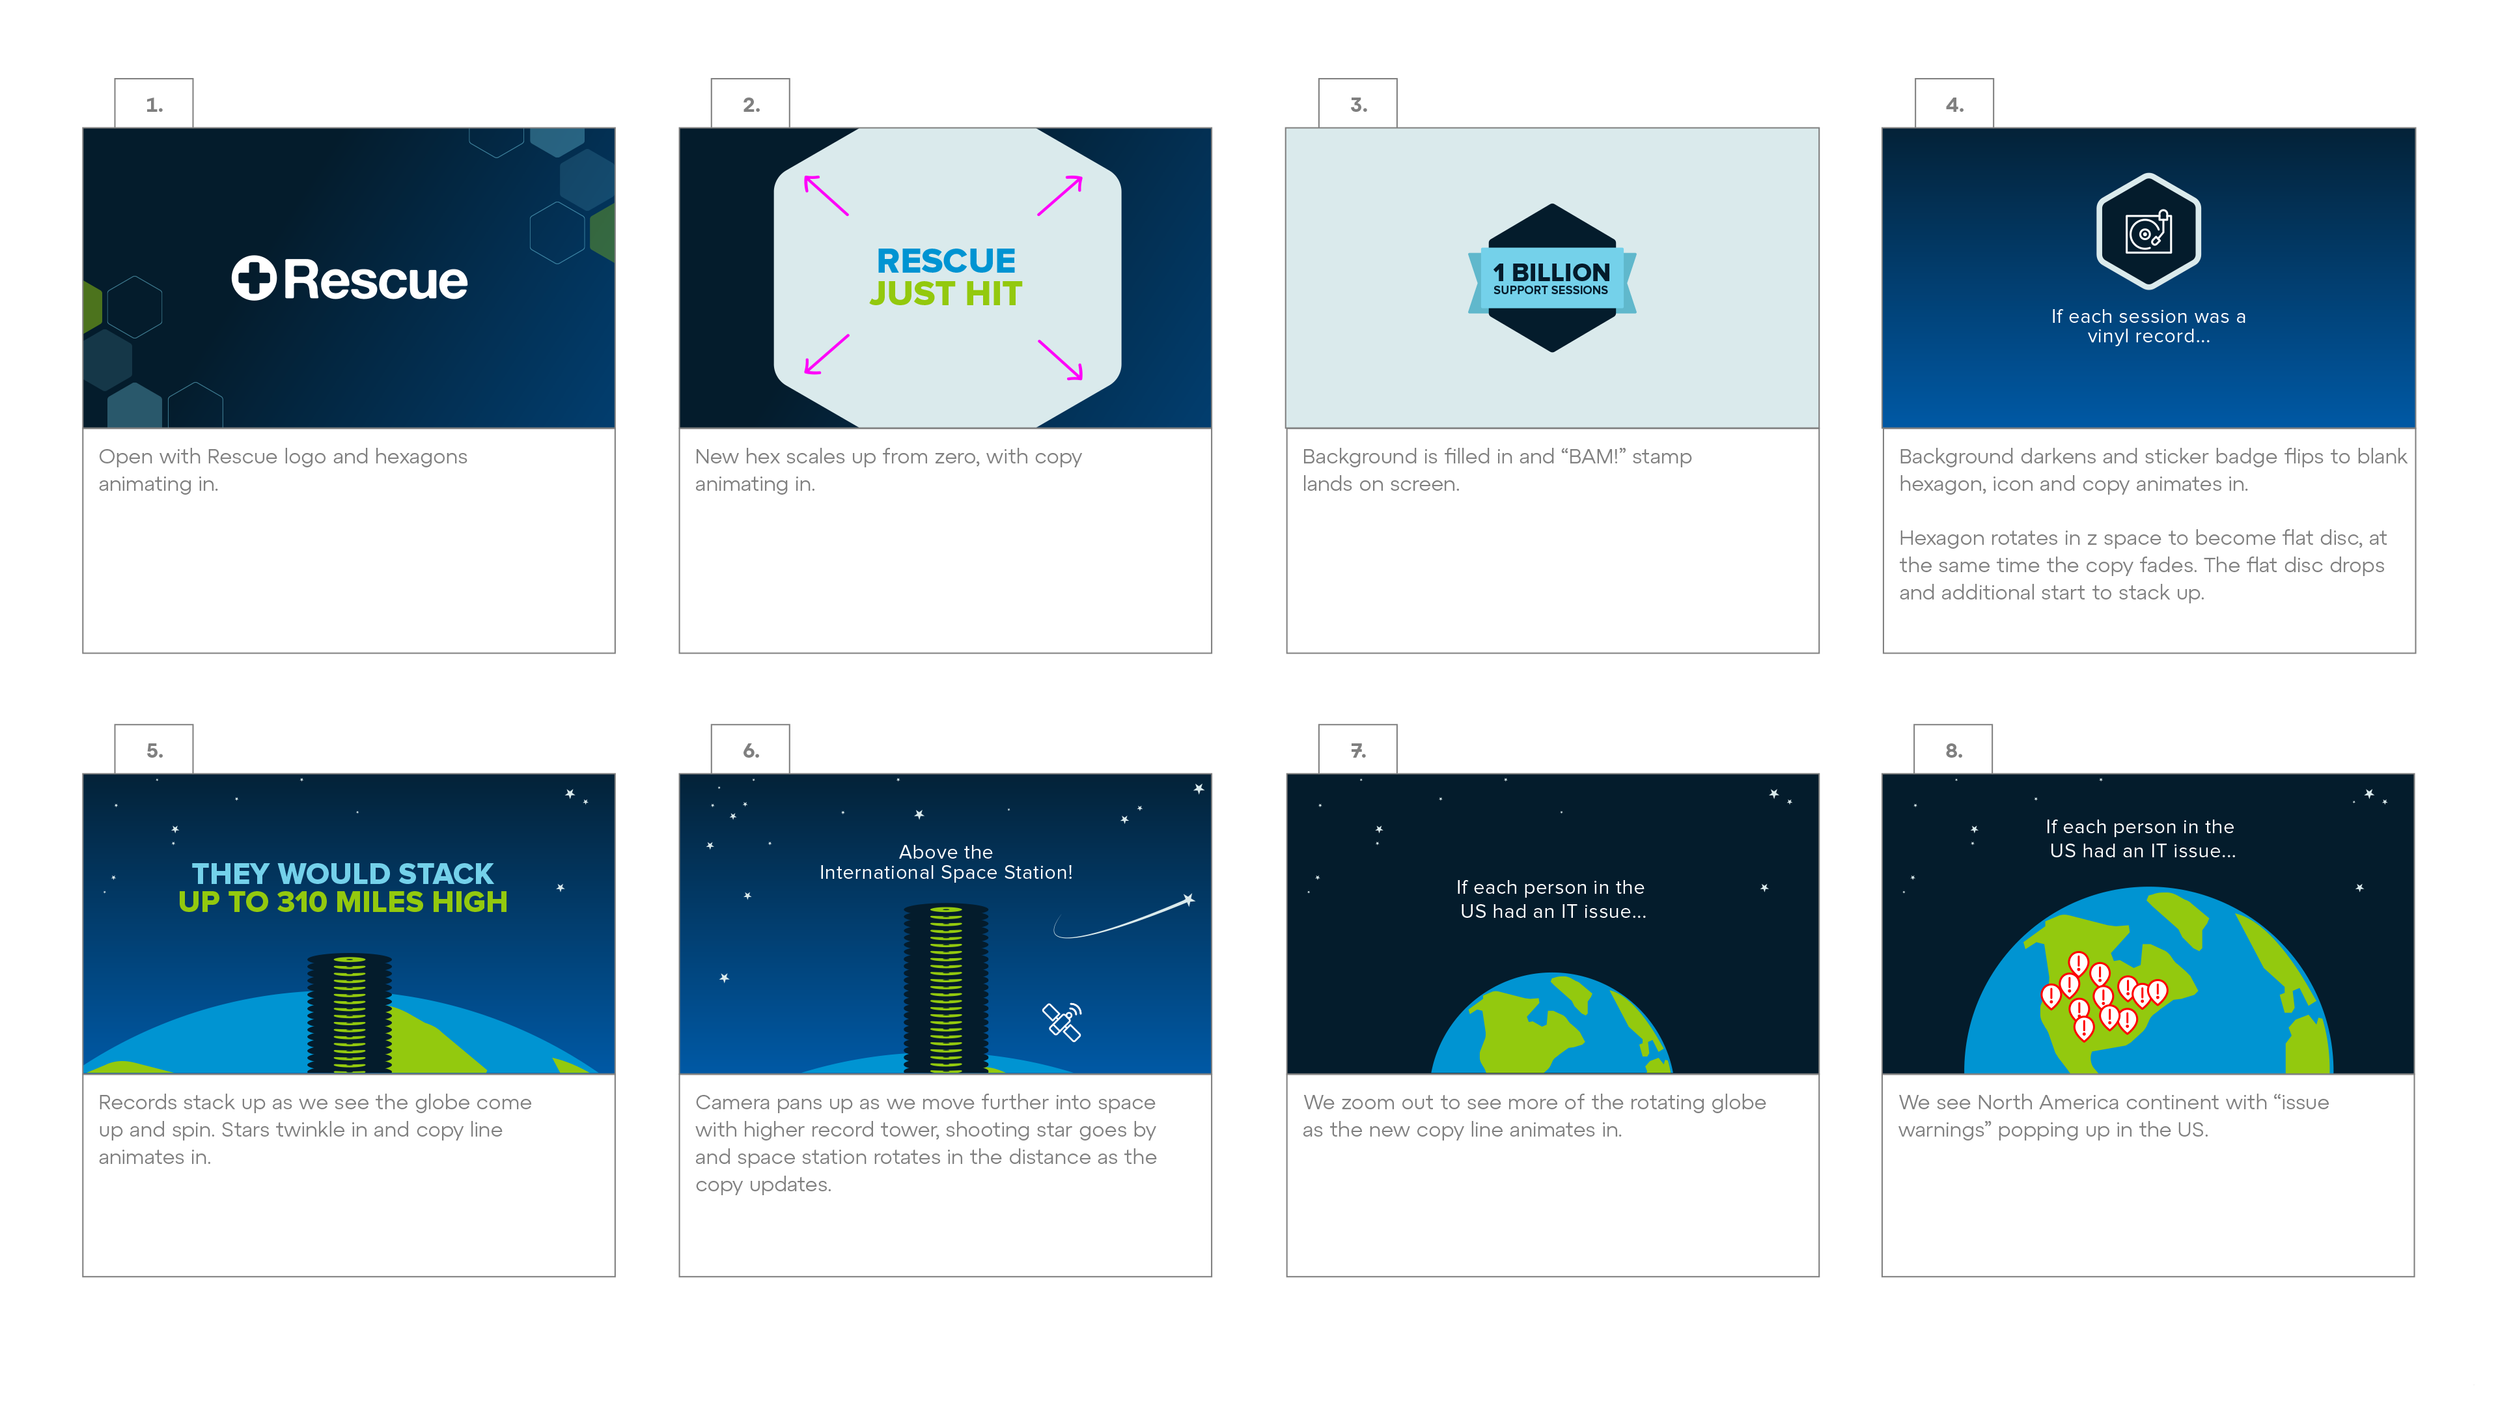Screen dimensions: 2500x1406
Task: Click the 1 Billion Support Sessions badge
Action: (1551, 279)
